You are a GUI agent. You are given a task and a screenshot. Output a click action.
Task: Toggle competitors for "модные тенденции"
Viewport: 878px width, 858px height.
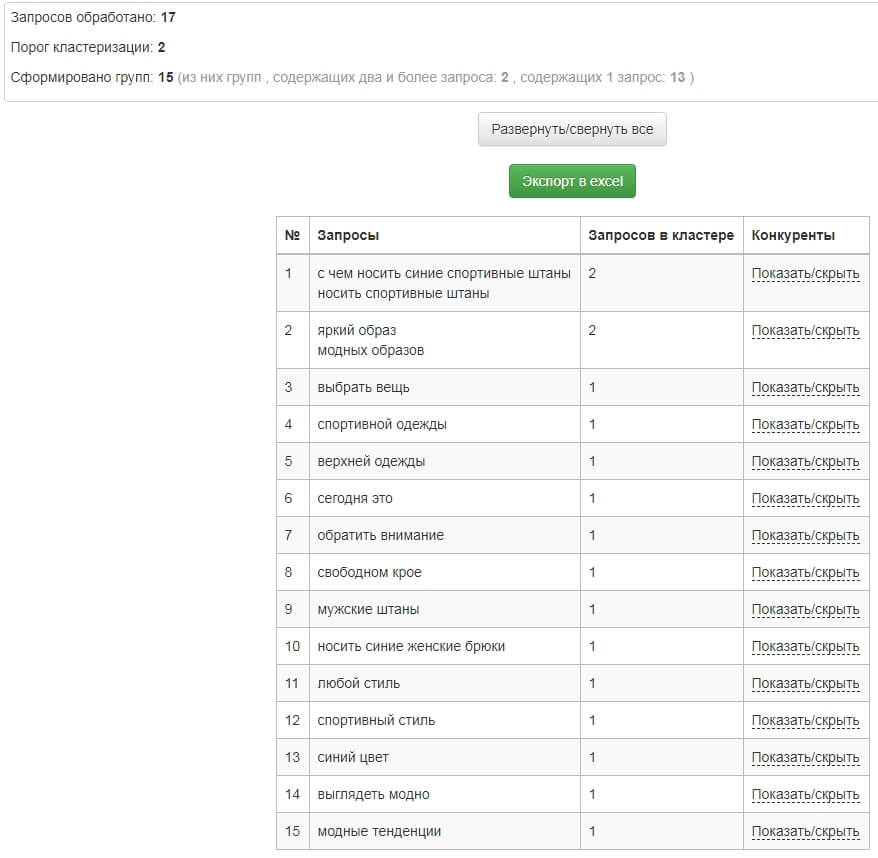click(x=805, y=831)
